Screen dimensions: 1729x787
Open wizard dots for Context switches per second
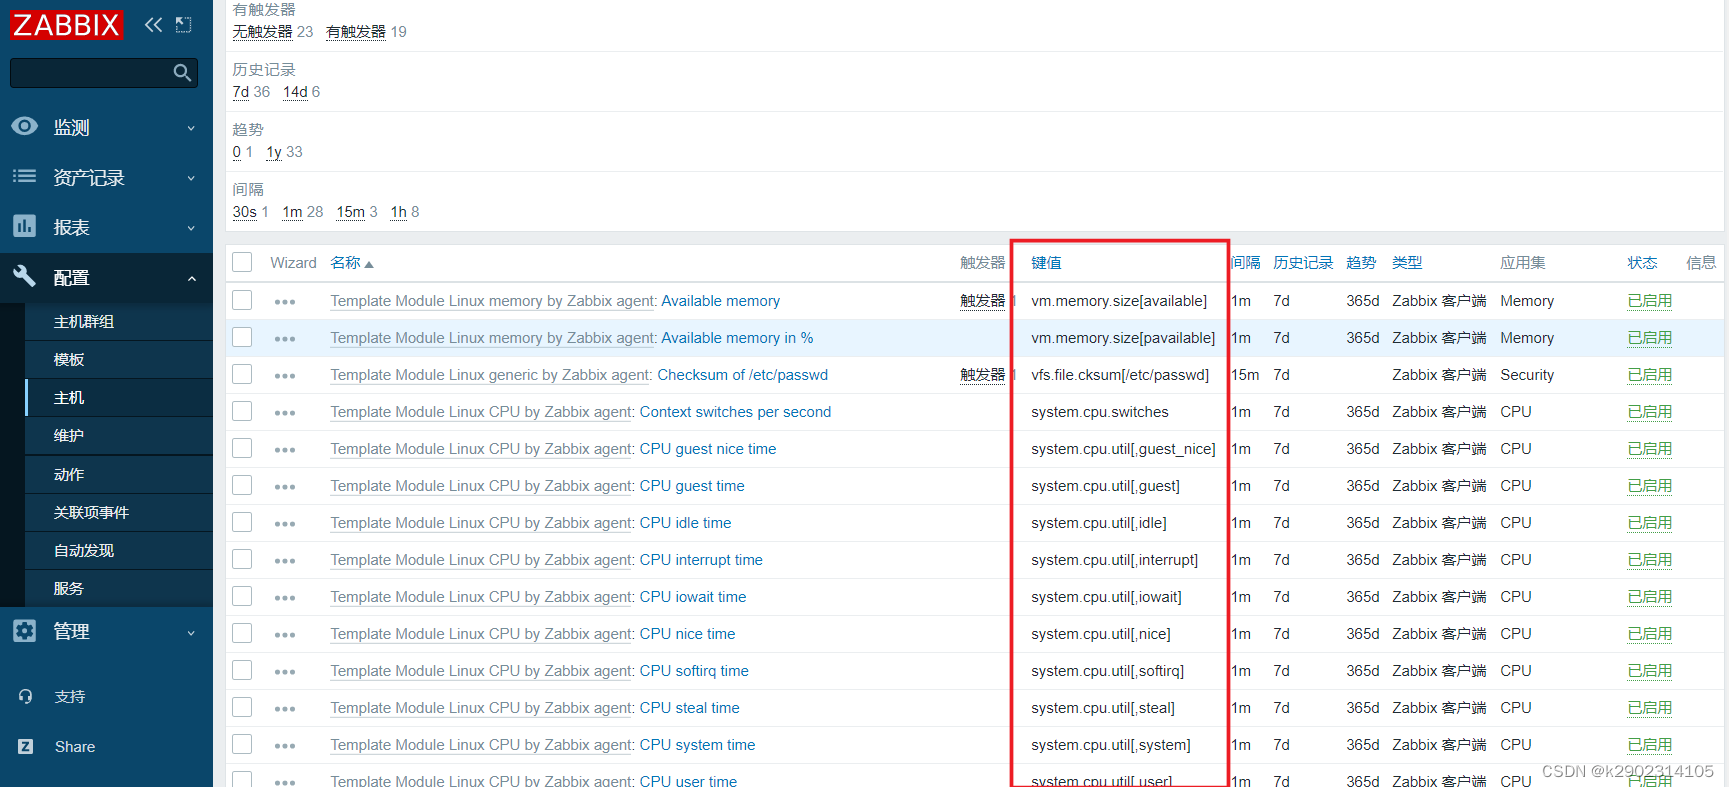click(x=285, y=413)
